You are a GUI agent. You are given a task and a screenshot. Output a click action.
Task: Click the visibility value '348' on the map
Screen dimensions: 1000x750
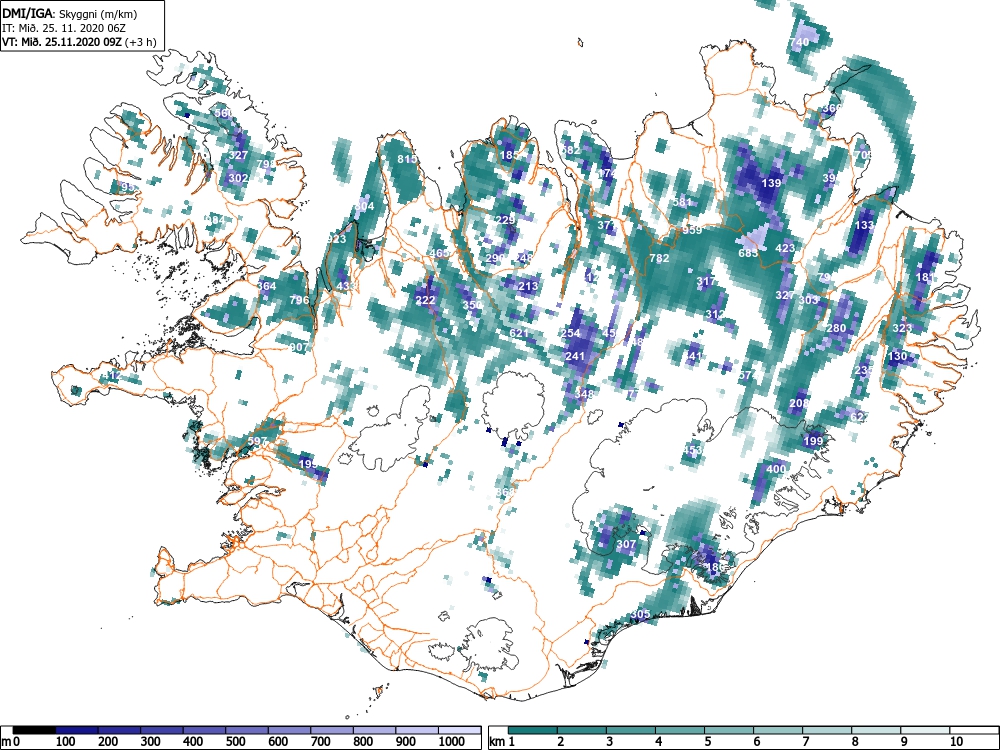coord(584,393)
